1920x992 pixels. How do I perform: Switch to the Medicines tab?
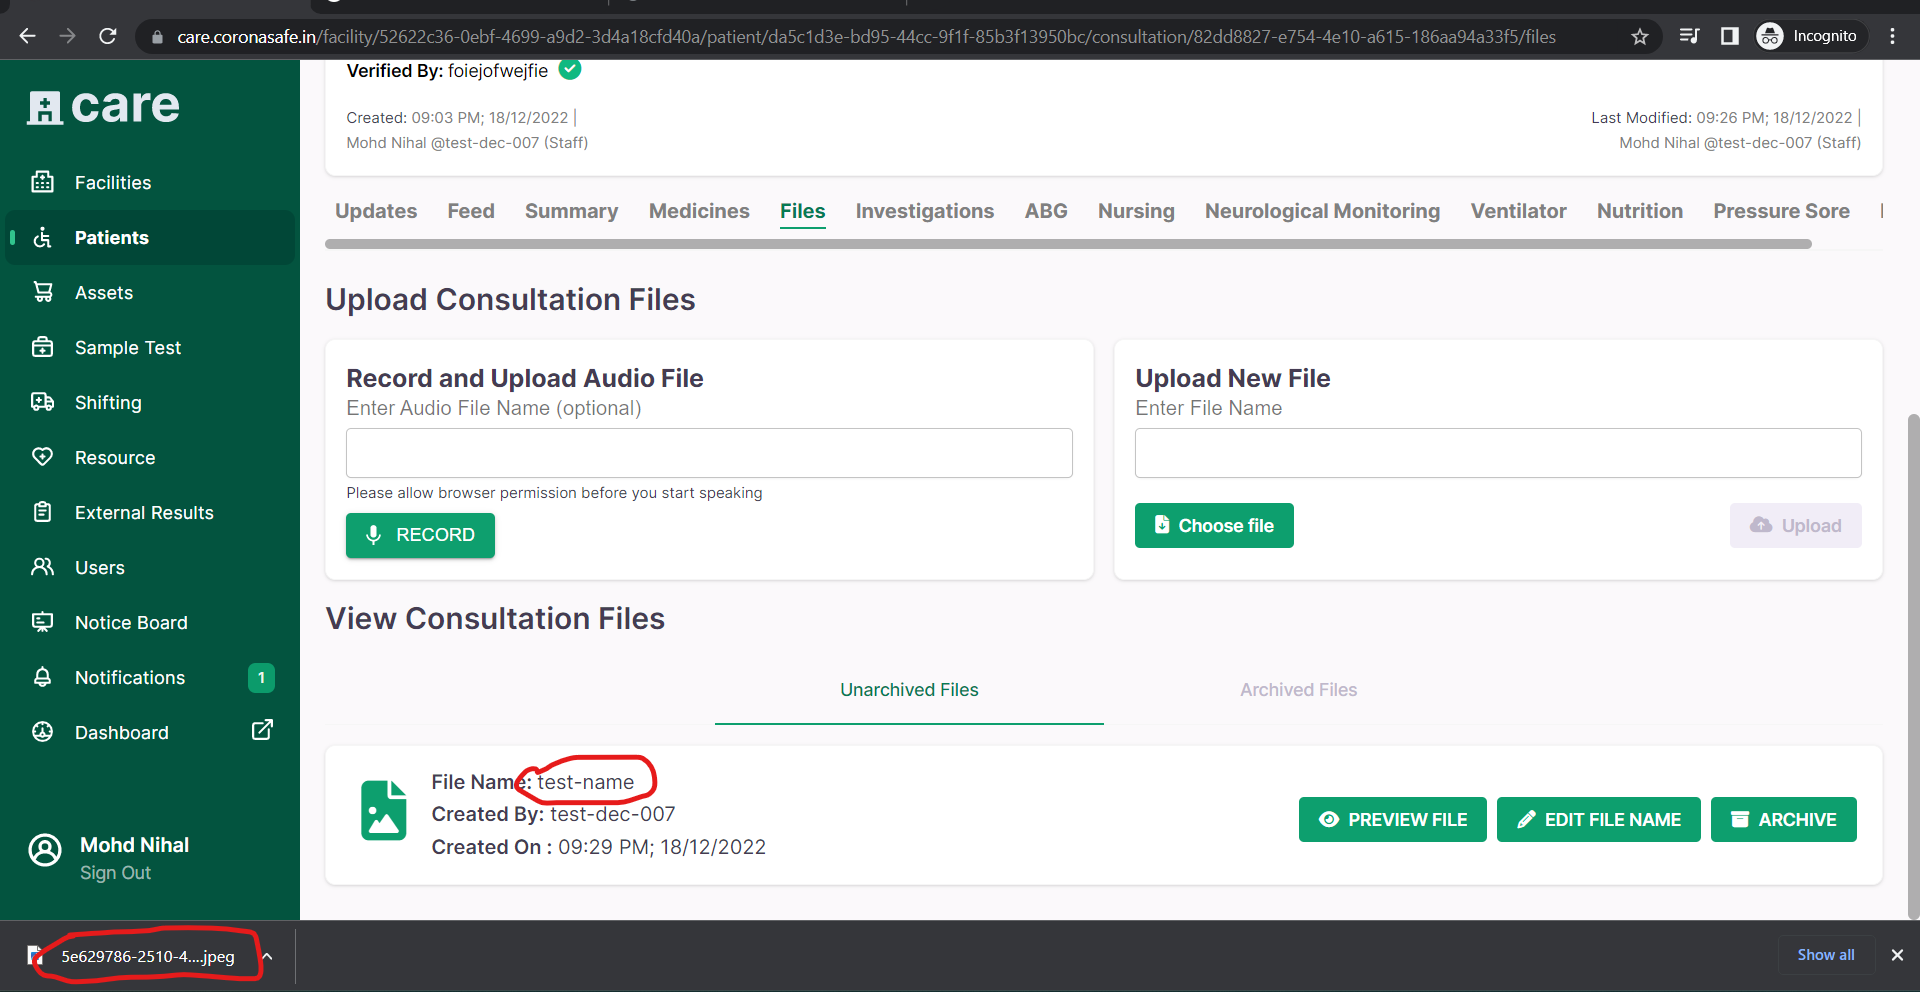(698, 211)
